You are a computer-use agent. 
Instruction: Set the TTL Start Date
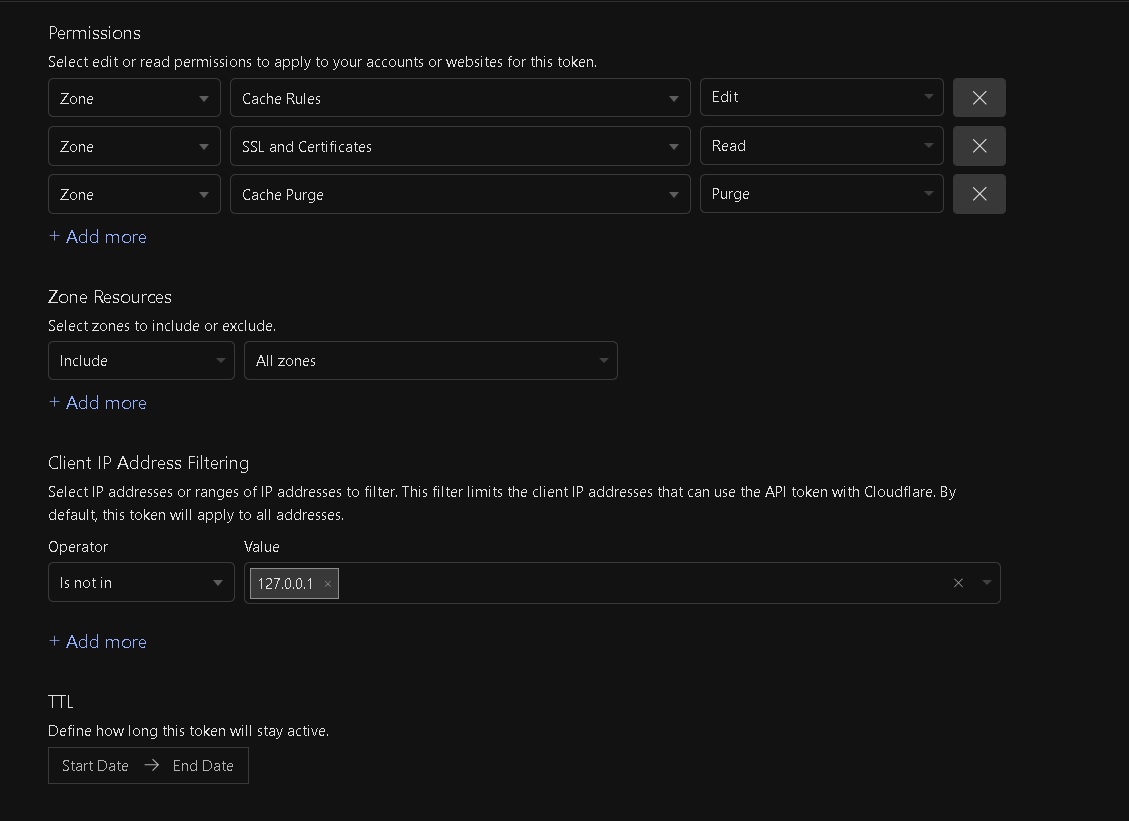point(95,766)
